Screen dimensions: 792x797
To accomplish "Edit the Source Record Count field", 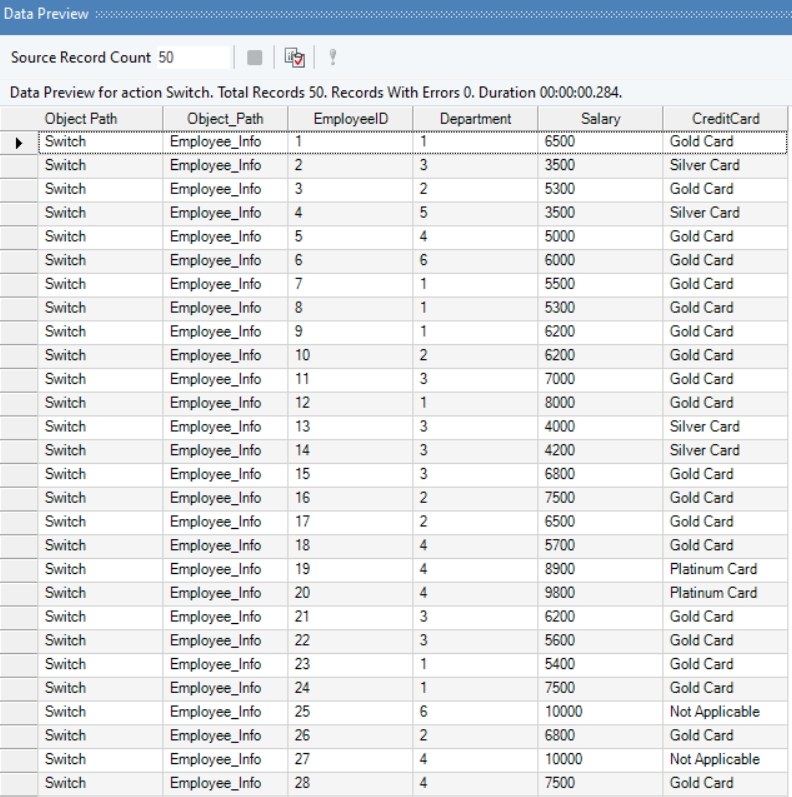I will click(x=192, y=58).
